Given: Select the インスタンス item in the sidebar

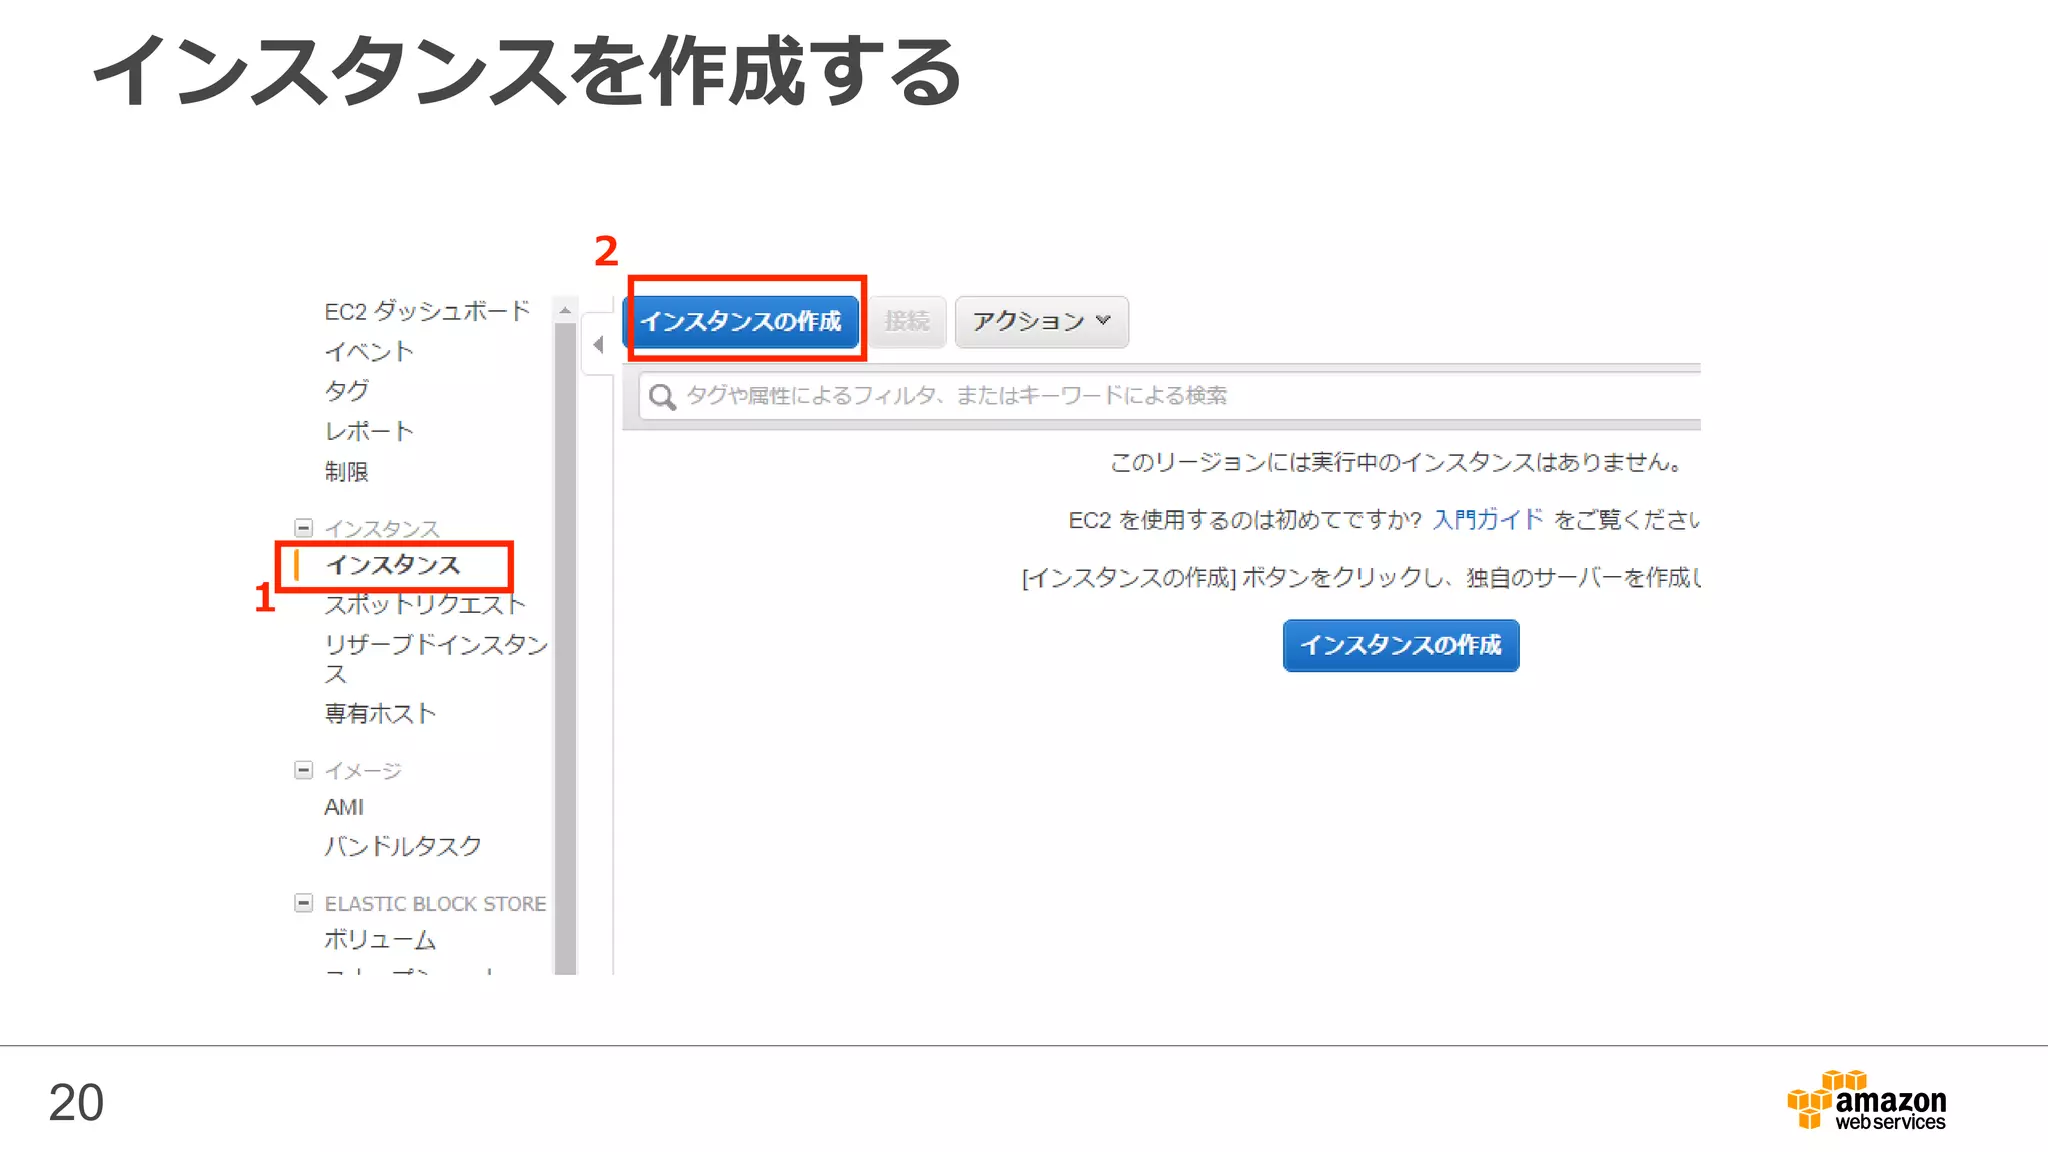Looking at the screenshot, I should (x=393, y=565).
